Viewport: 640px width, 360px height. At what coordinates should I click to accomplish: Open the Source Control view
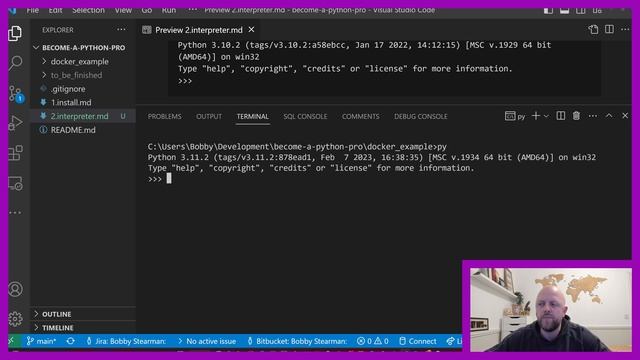click(x=16, y=93)
